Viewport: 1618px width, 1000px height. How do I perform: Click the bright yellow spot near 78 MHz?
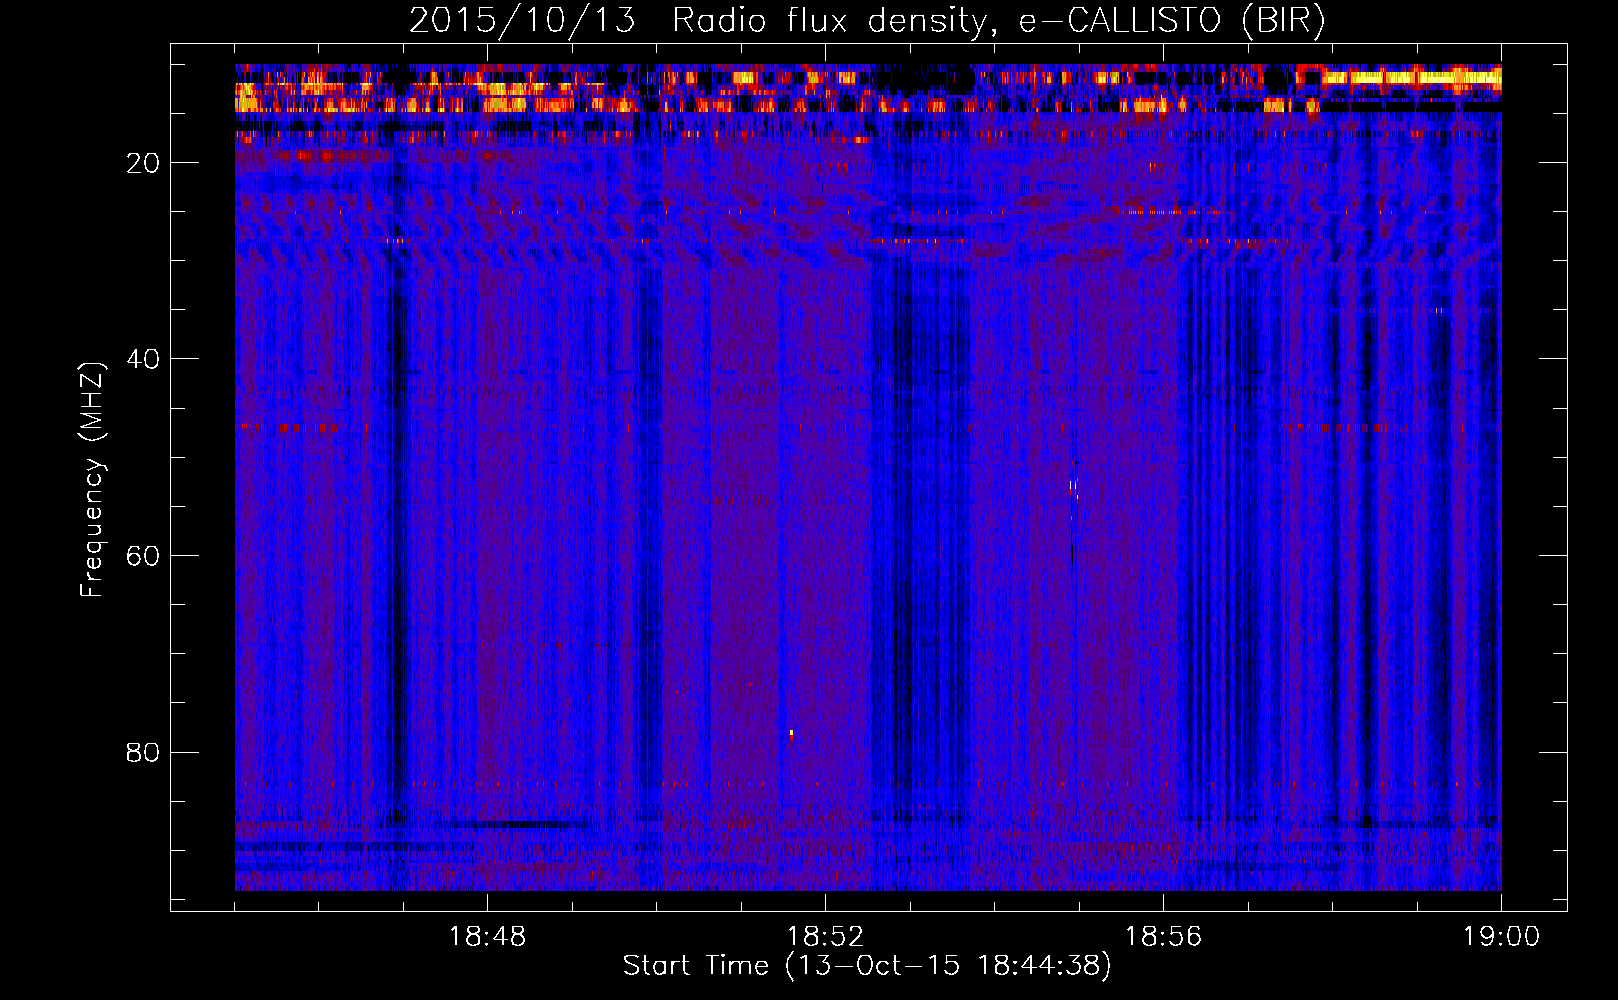(791, 733)
